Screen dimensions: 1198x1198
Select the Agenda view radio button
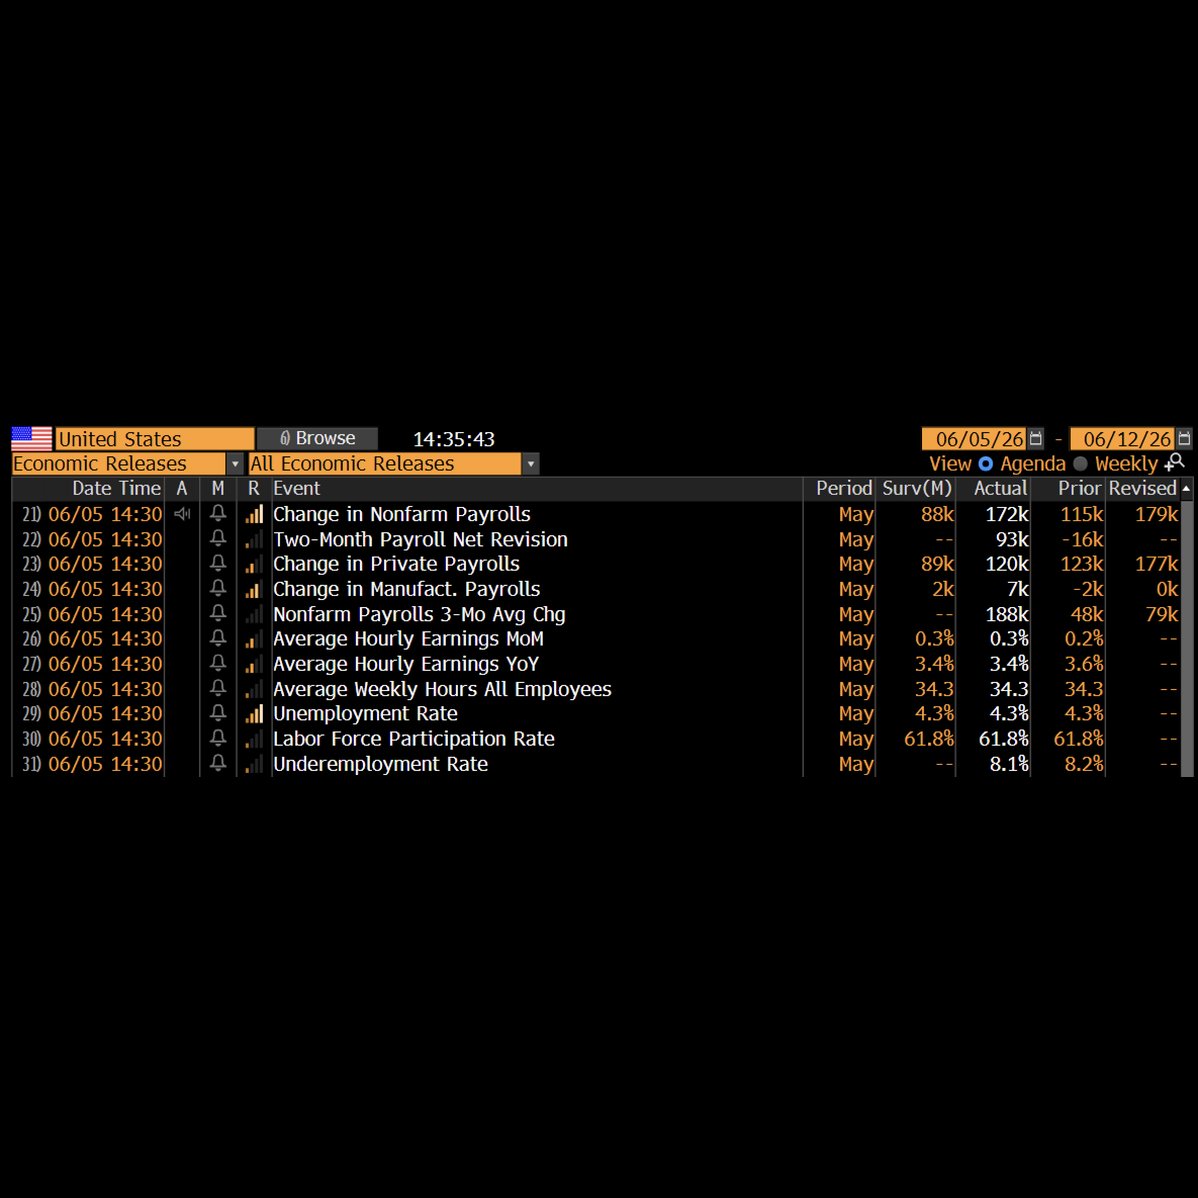(x=985, y=464)
